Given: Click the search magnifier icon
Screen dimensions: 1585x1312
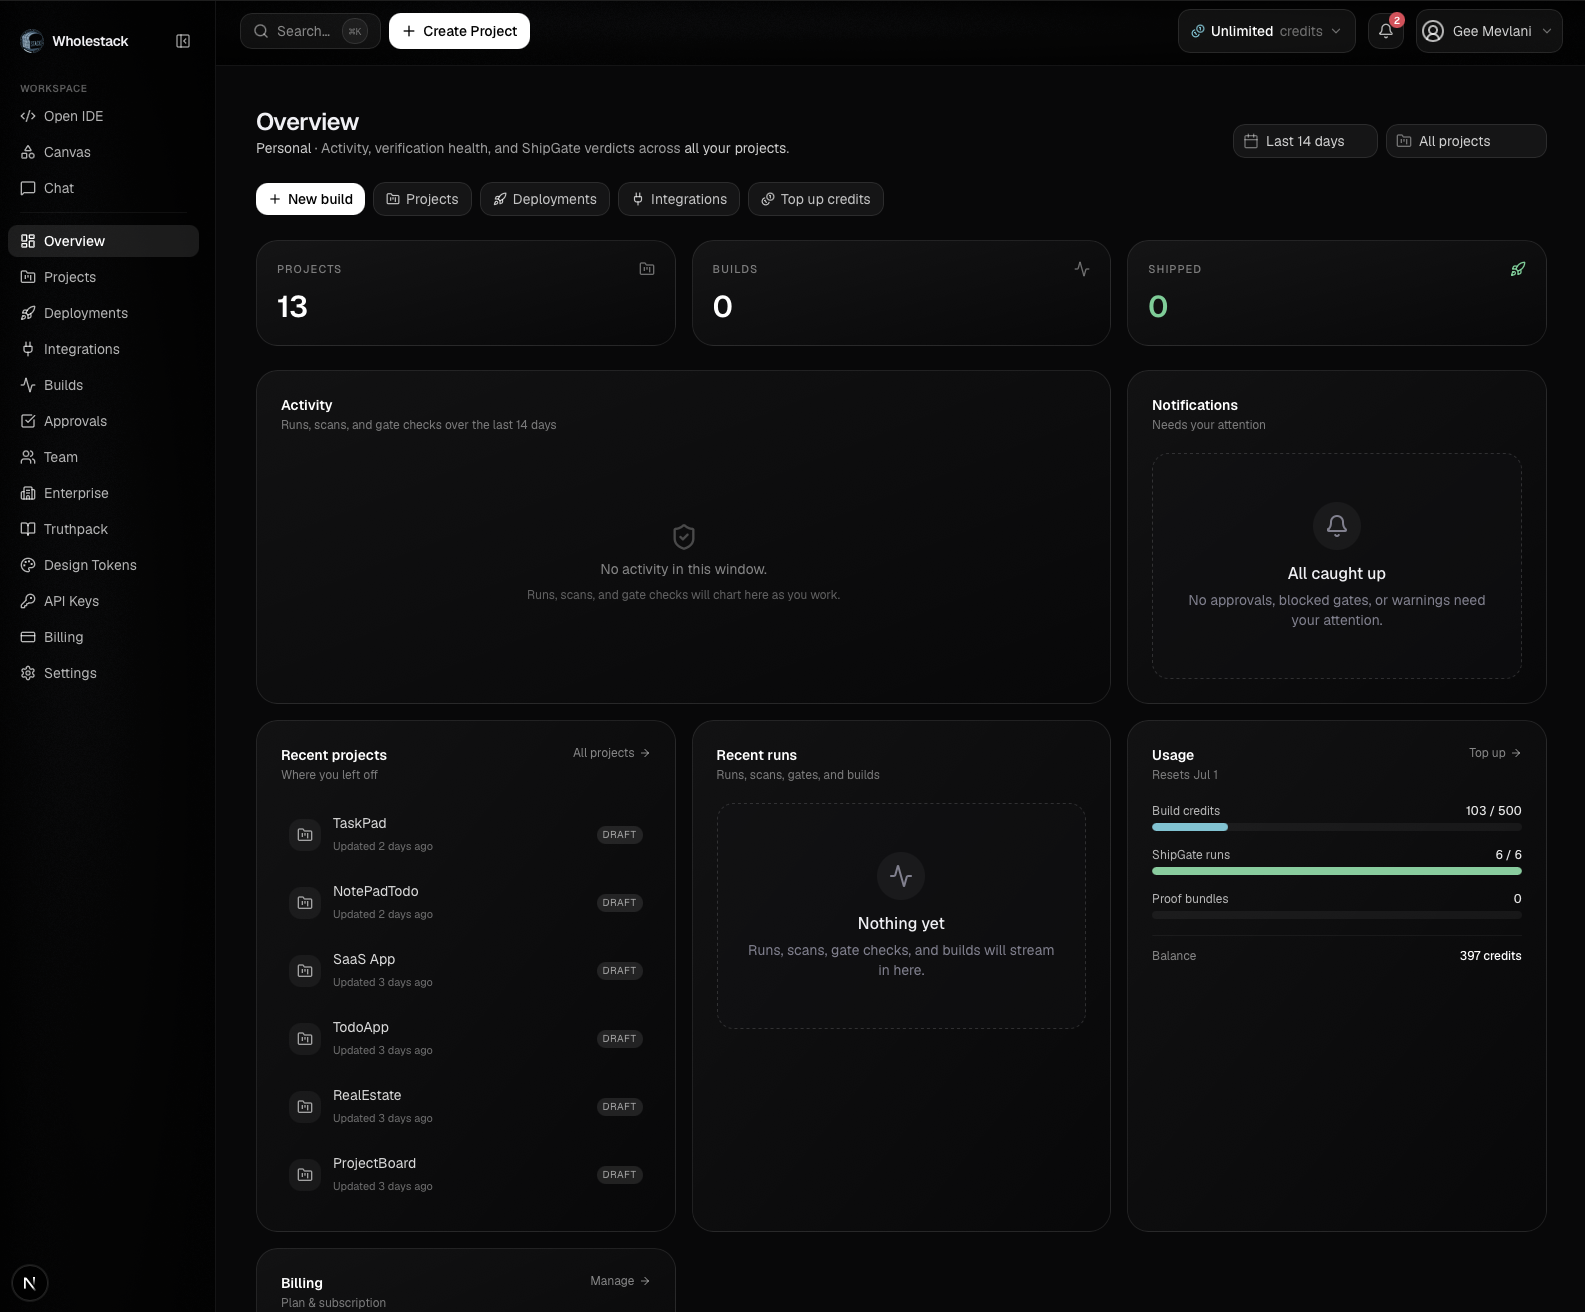Looking at the screenshot, I should click(261, 31).
